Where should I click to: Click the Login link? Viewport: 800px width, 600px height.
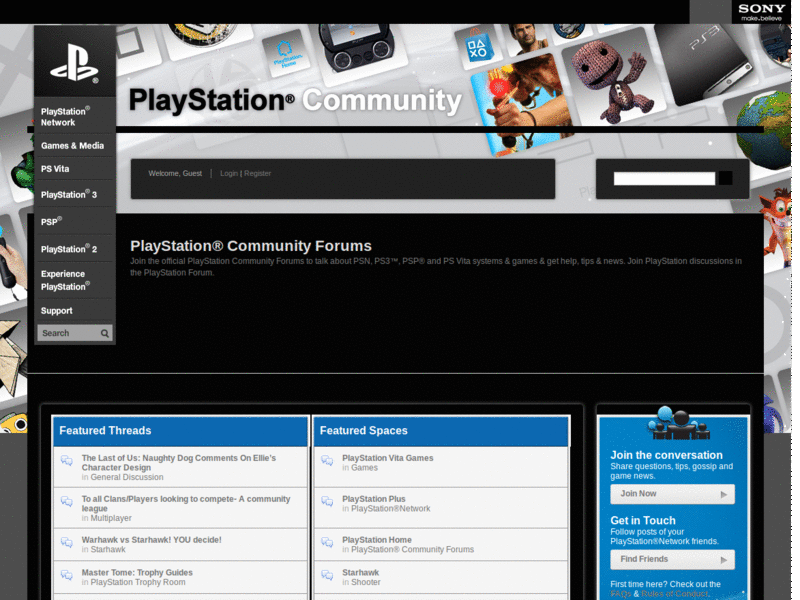(229, 173)
